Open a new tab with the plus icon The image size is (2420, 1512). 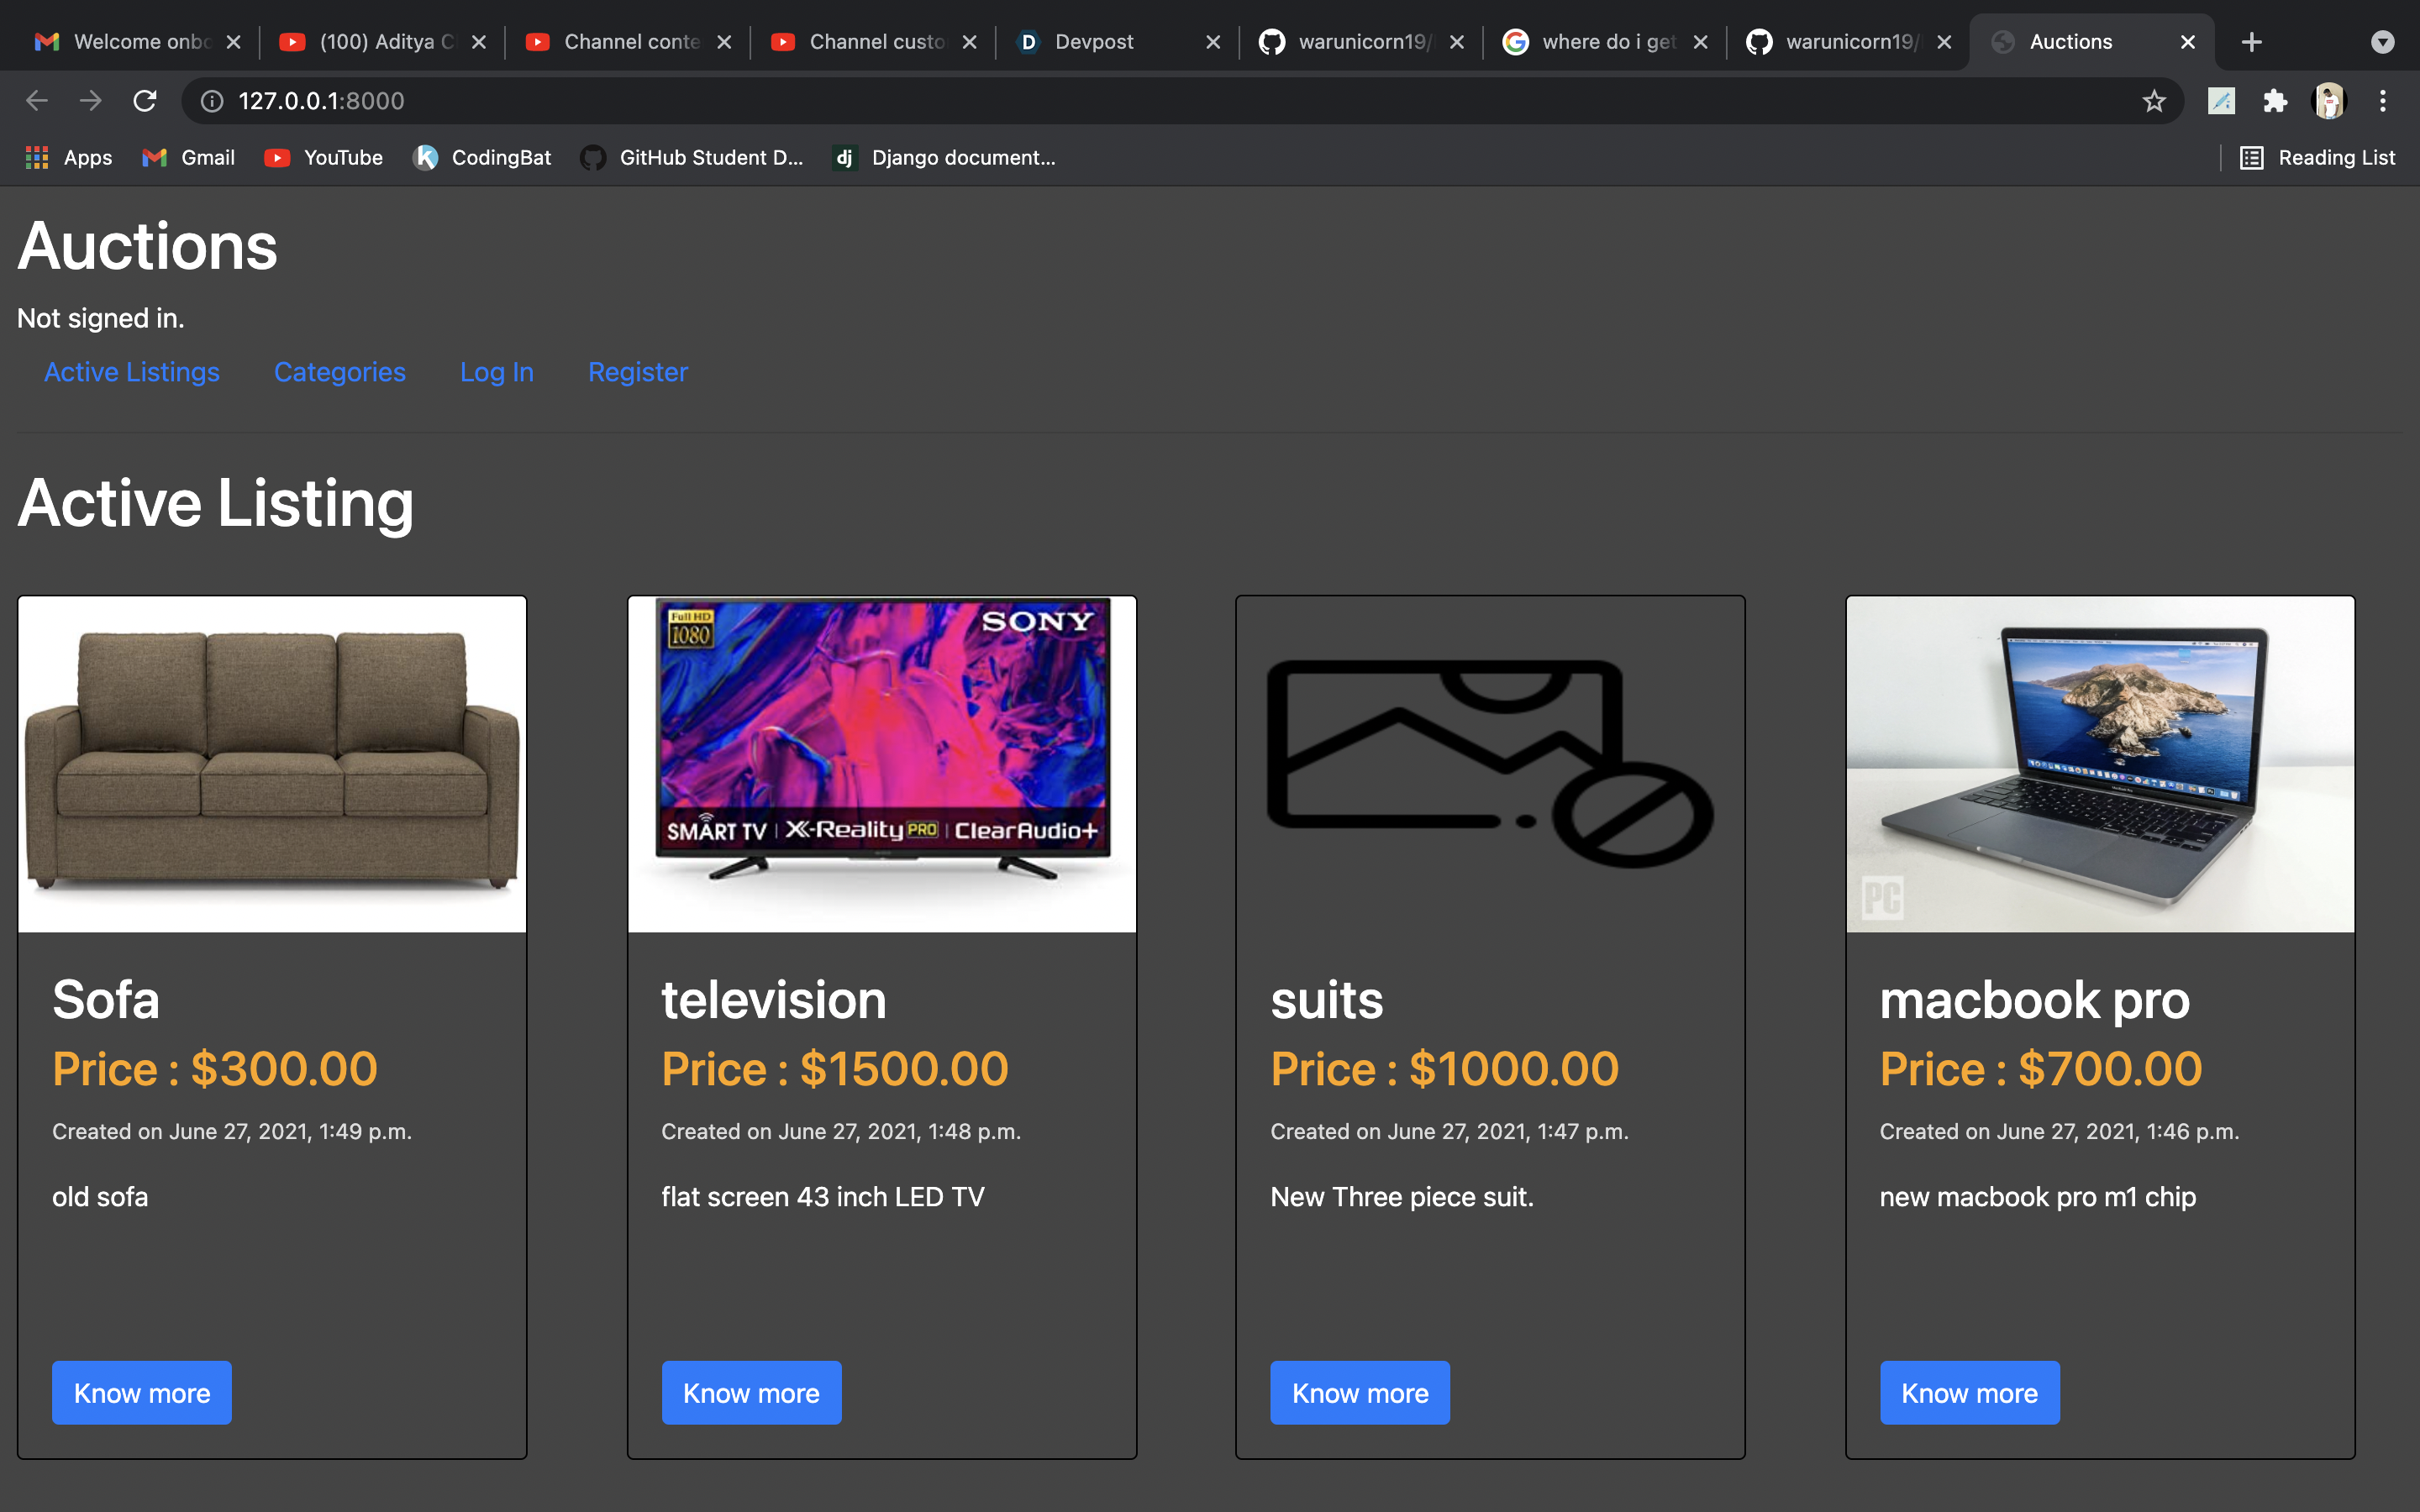tap(2251, 42)
